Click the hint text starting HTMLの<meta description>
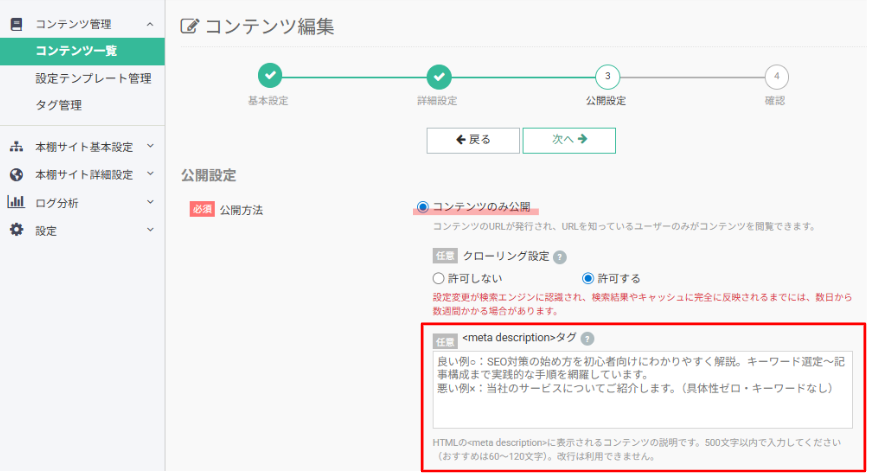The image size is (871, 475). click(637, 450)
